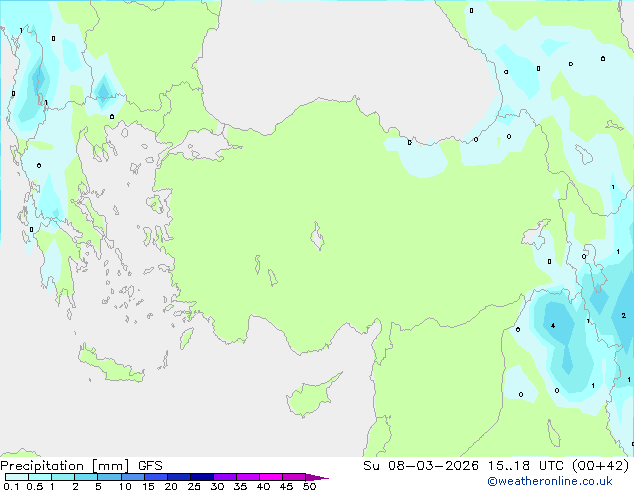Image resolution: width=634 pixels, height=490 pixels.
Task: Select the 5–10 mm legend color swatch
Action: (x=109, y=477)
